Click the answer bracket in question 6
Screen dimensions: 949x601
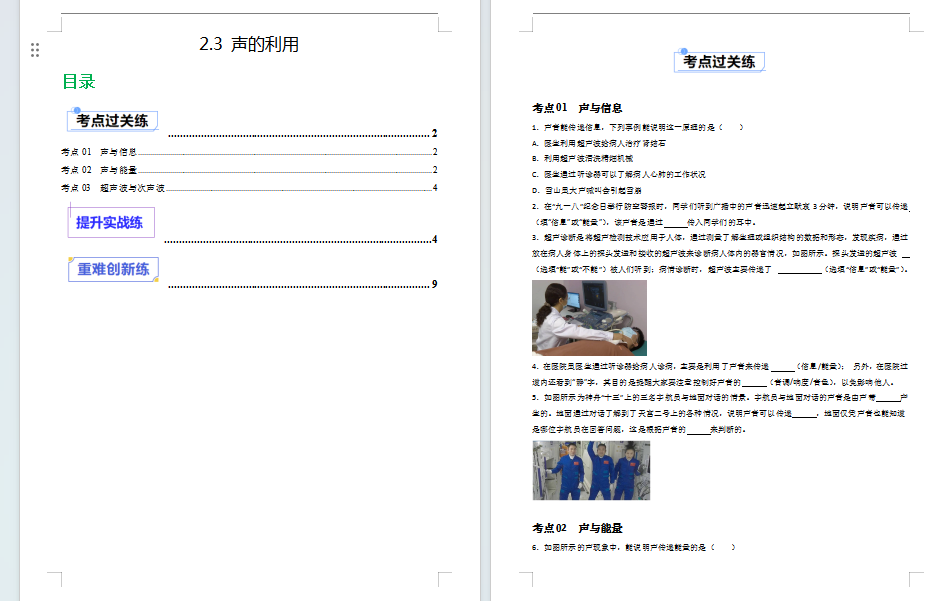click(x=722, y=548)
